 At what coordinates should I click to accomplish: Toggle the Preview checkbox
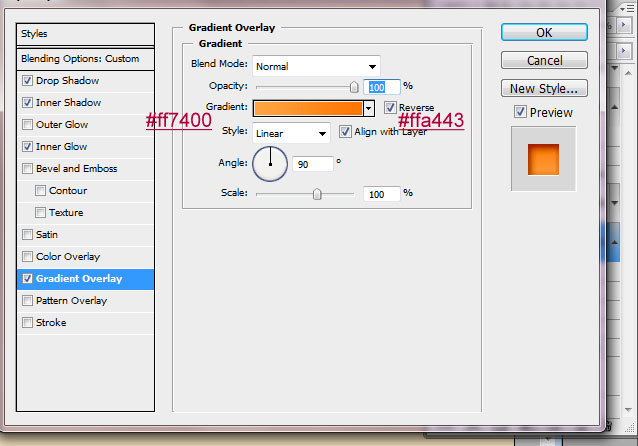click(520, 111)
